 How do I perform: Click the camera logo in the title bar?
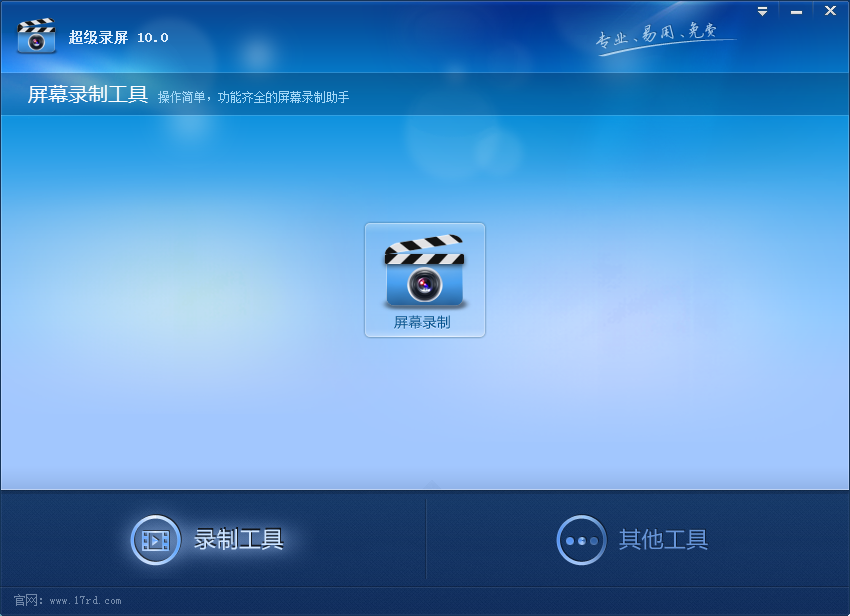[37, 35]
